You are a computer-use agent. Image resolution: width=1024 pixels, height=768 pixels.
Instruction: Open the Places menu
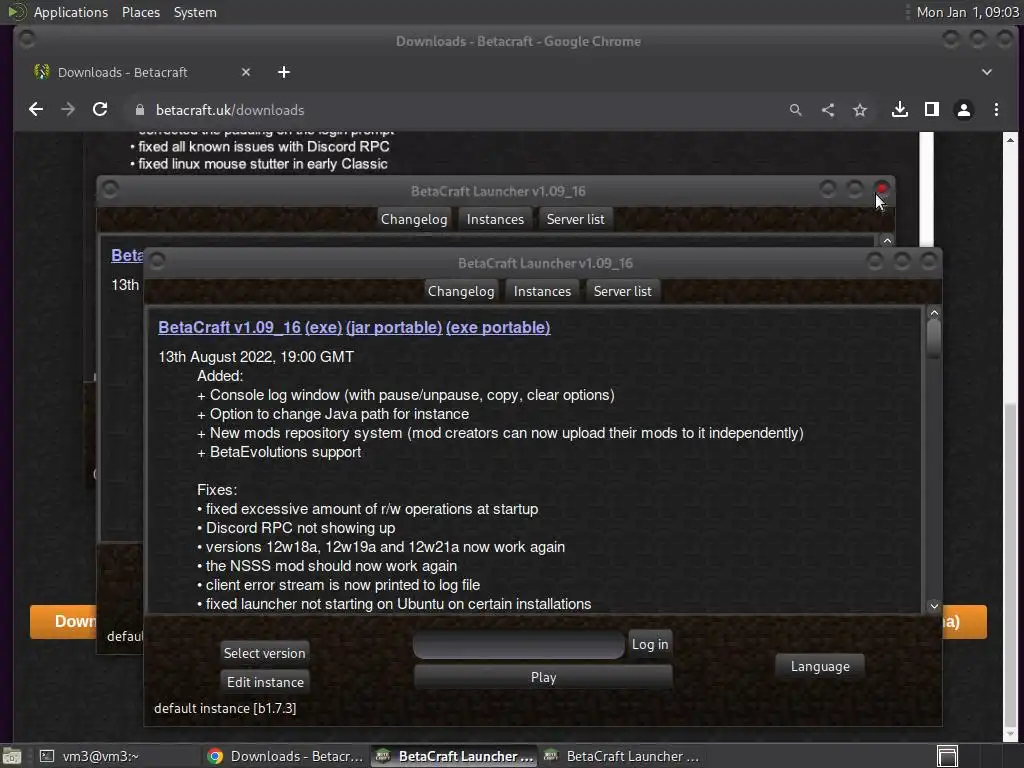tap(140, 12)
